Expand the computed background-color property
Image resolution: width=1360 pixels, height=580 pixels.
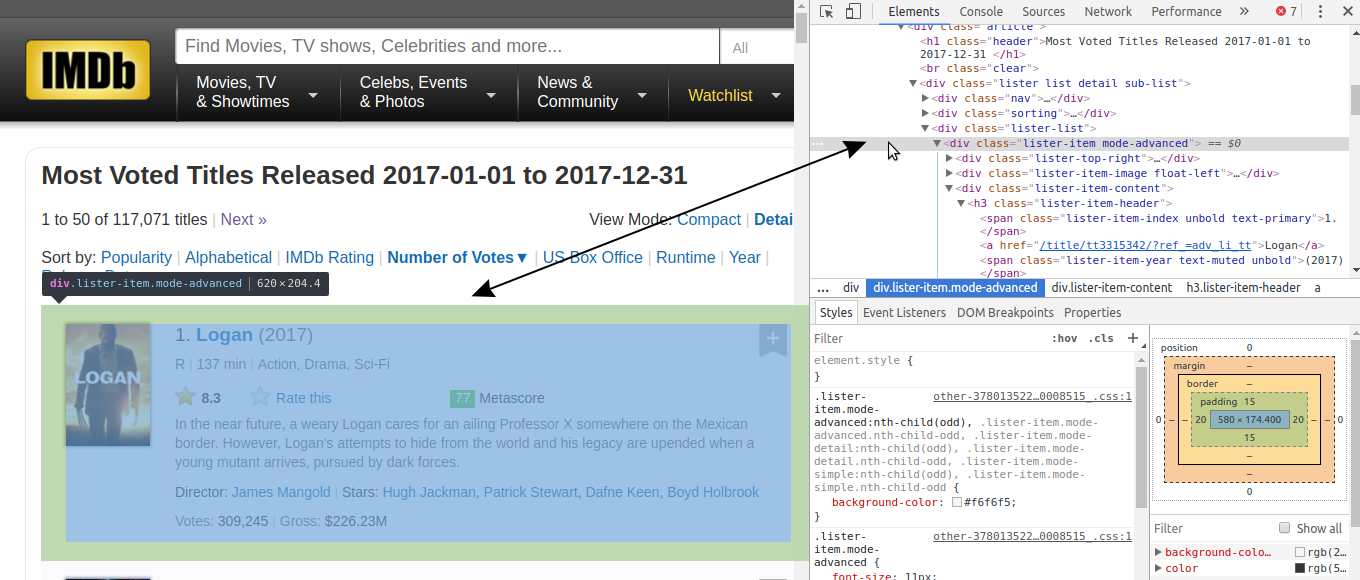(x=1159, y=552)
